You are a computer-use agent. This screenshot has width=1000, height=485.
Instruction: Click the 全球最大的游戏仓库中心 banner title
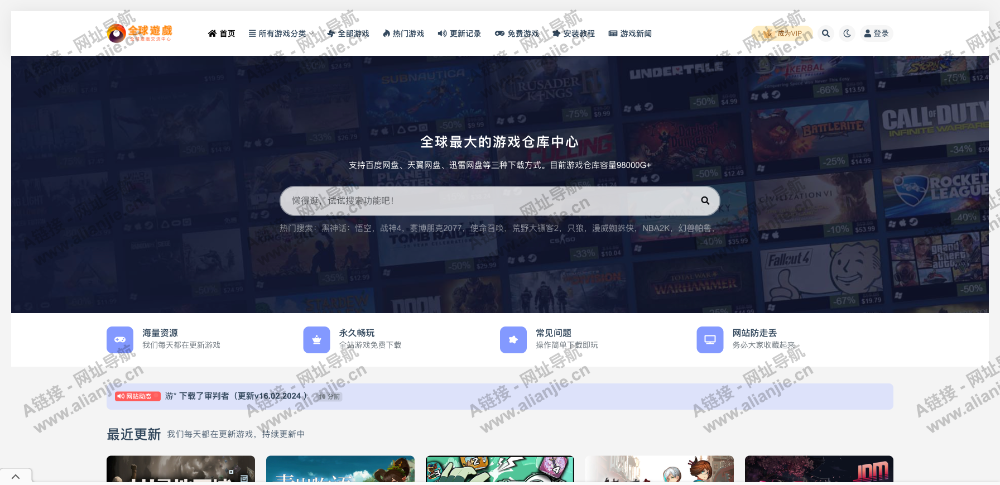(x=499, y=142)
